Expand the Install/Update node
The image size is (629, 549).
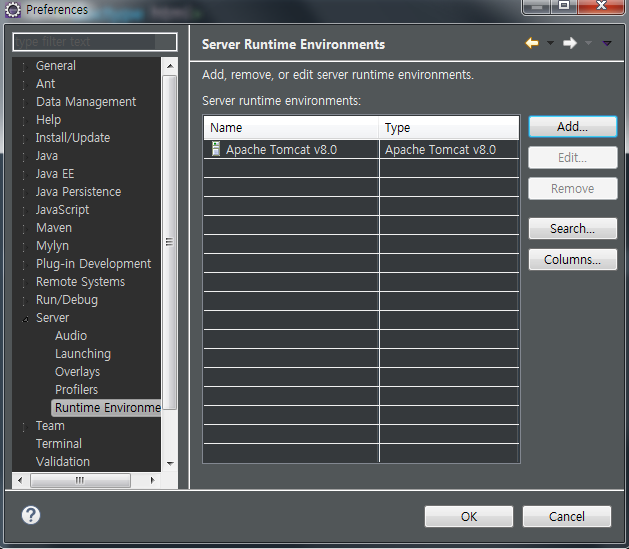point(25,139)
